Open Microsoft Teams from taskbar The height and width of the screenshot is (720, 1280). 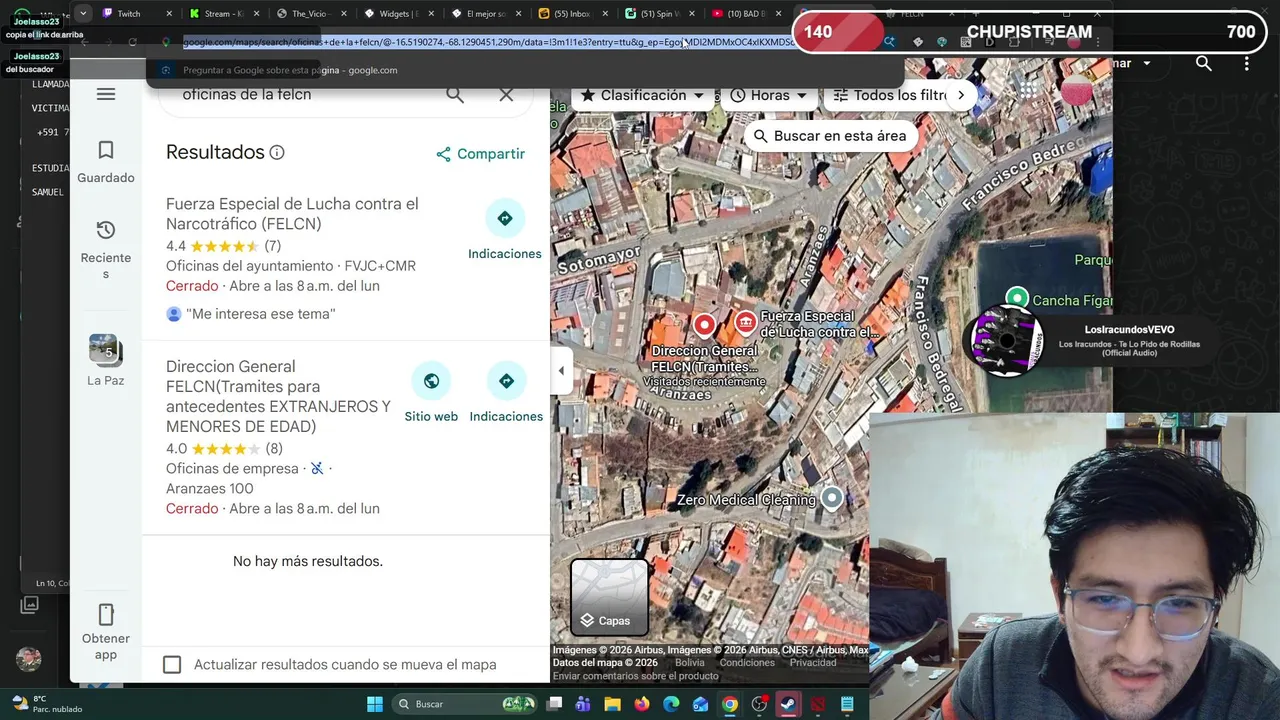583,704
